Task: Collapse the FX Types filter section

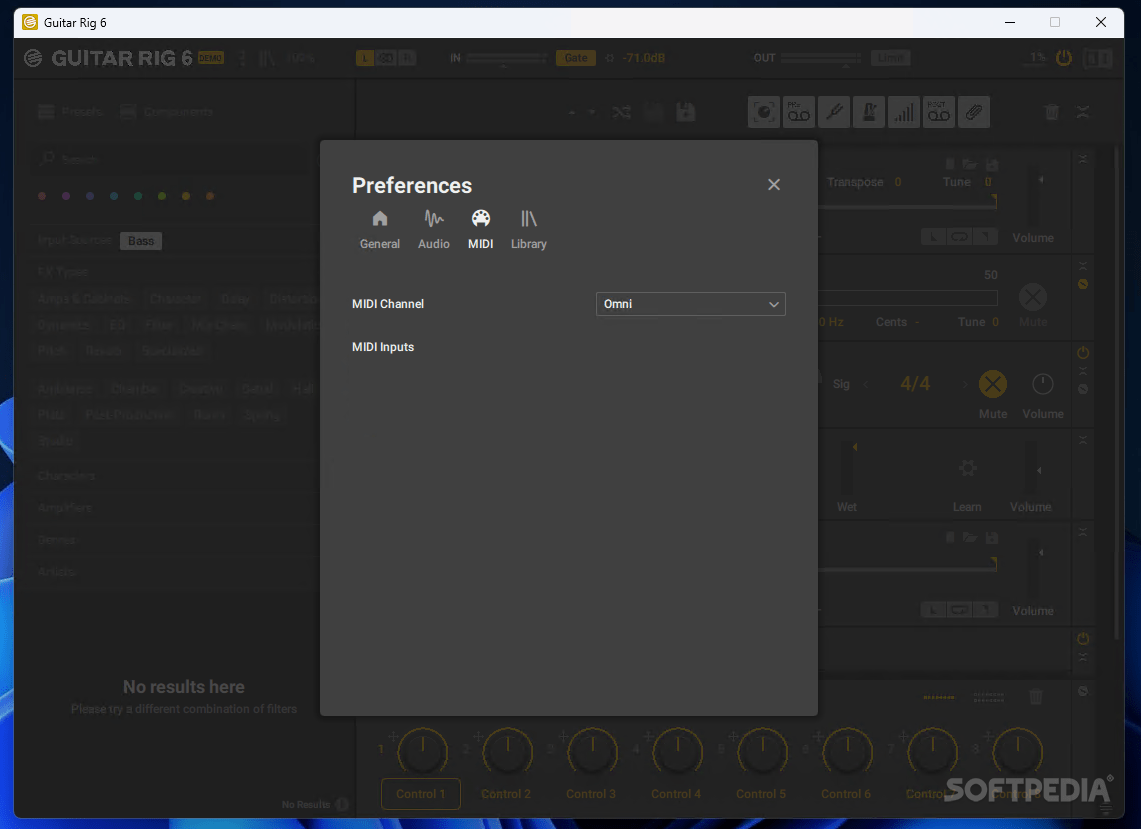Action: tap(63, 272)
